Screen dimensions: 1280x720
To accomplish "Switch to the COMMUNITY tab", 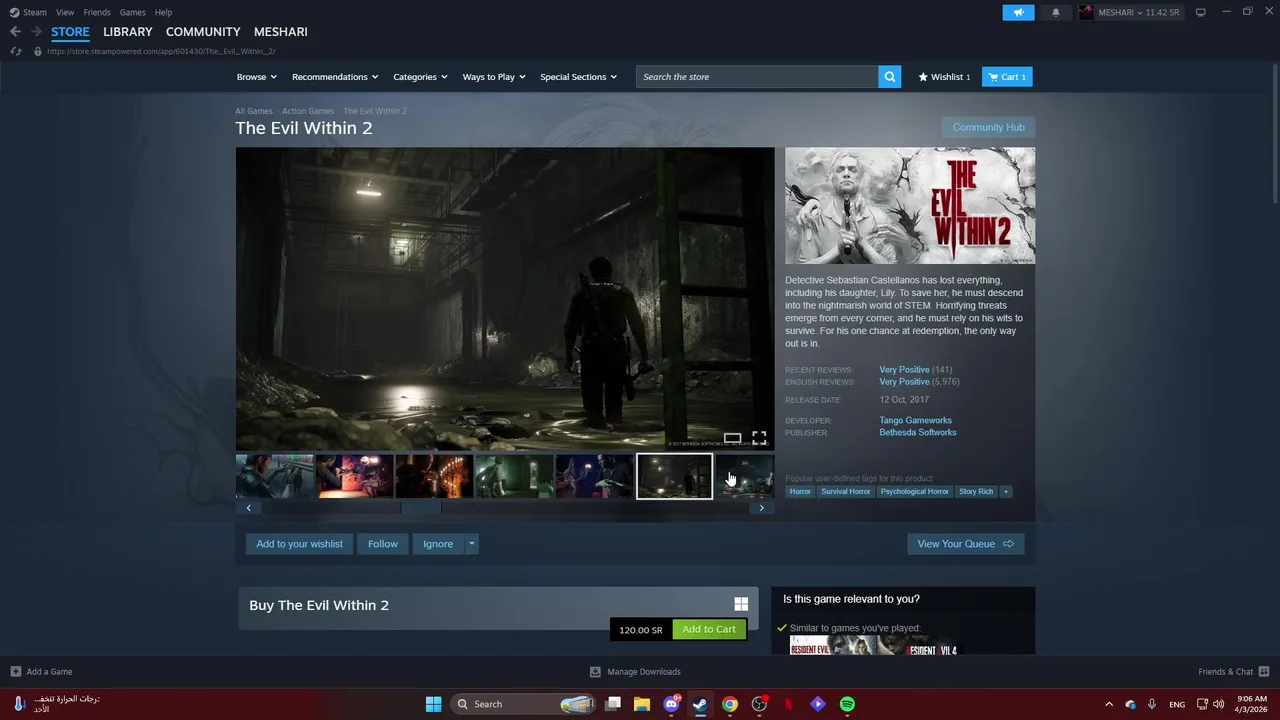I will click(x=203, y=32).
